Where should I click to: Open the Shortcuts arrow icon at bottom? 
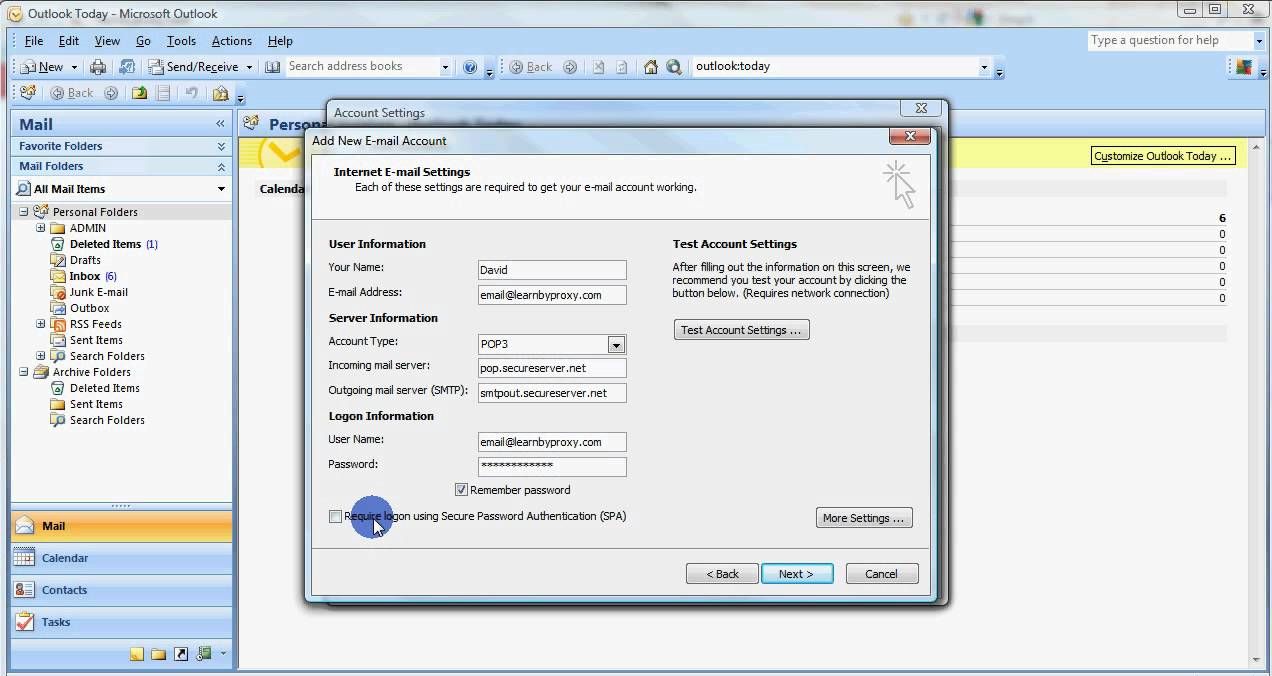181,654
